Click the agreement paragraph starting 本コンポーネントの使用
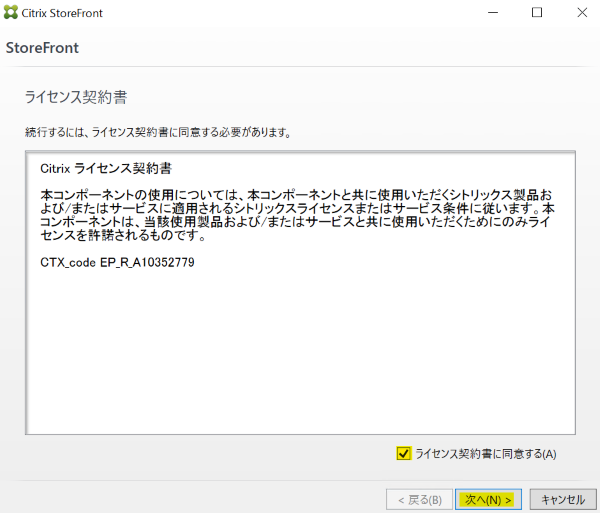This screenshot has height=513, width=600. click(x=297, y=215)
